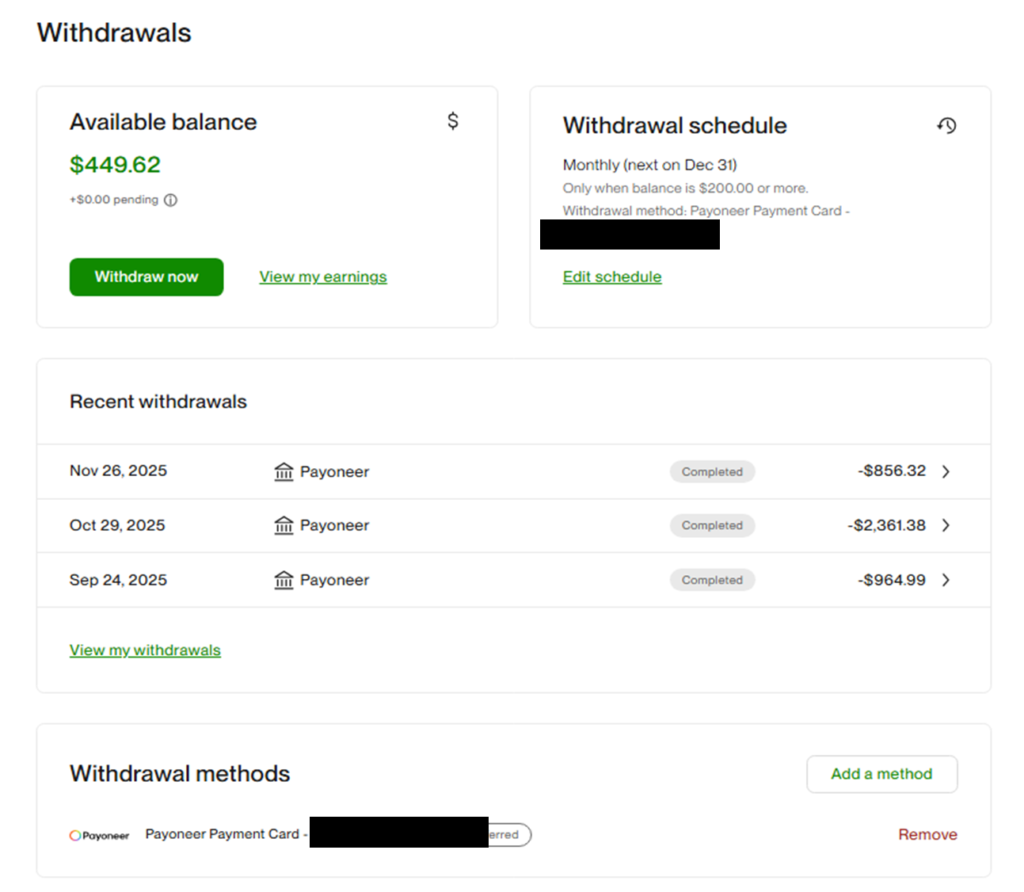Click the $449.62 available balance amount
This screenshot has width=1024, height=892.
[x=115, y=165]
